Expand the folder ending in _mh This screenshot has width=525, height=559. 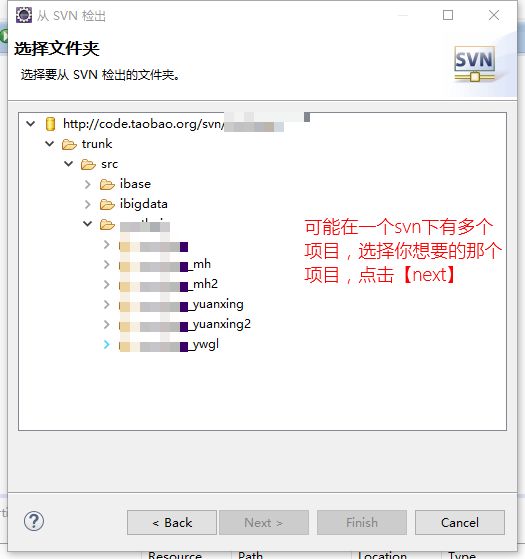(107, 264)
